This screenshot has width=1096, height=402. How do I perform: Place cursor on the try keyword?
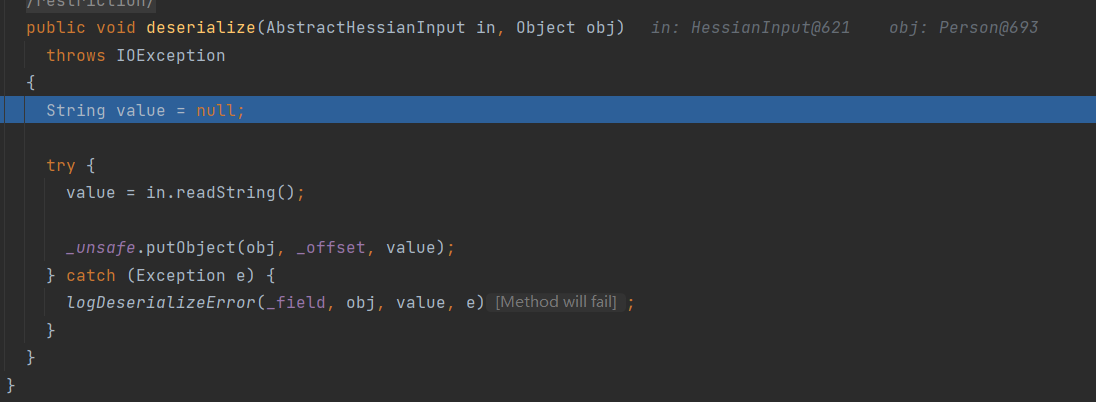click(61, 164)
